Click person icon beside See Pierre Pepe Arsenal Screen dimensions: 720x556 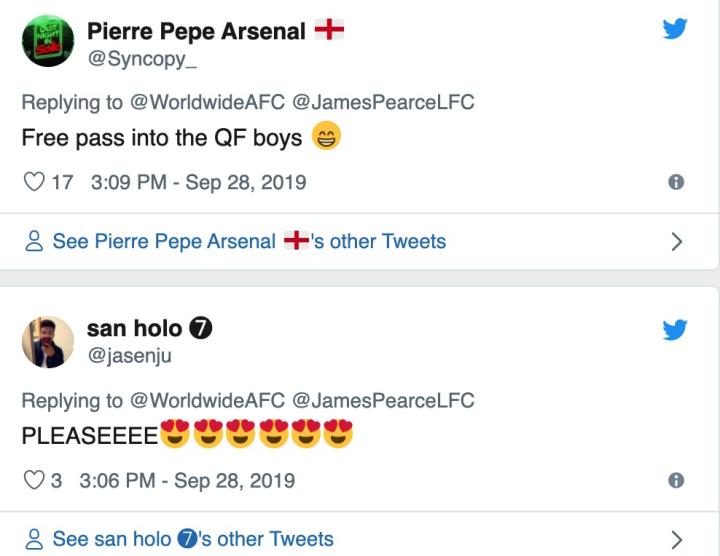pyautogui.click(x=34, y=242)
